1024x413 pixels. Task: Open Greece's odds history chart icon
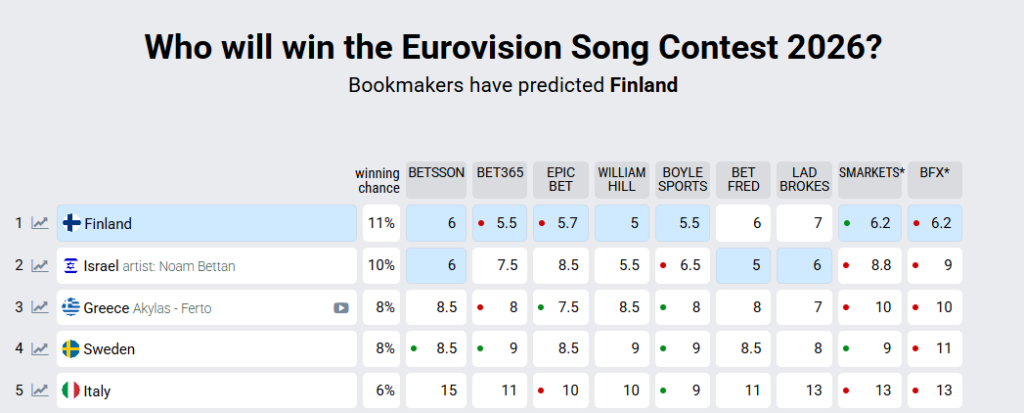coord(40,307)
